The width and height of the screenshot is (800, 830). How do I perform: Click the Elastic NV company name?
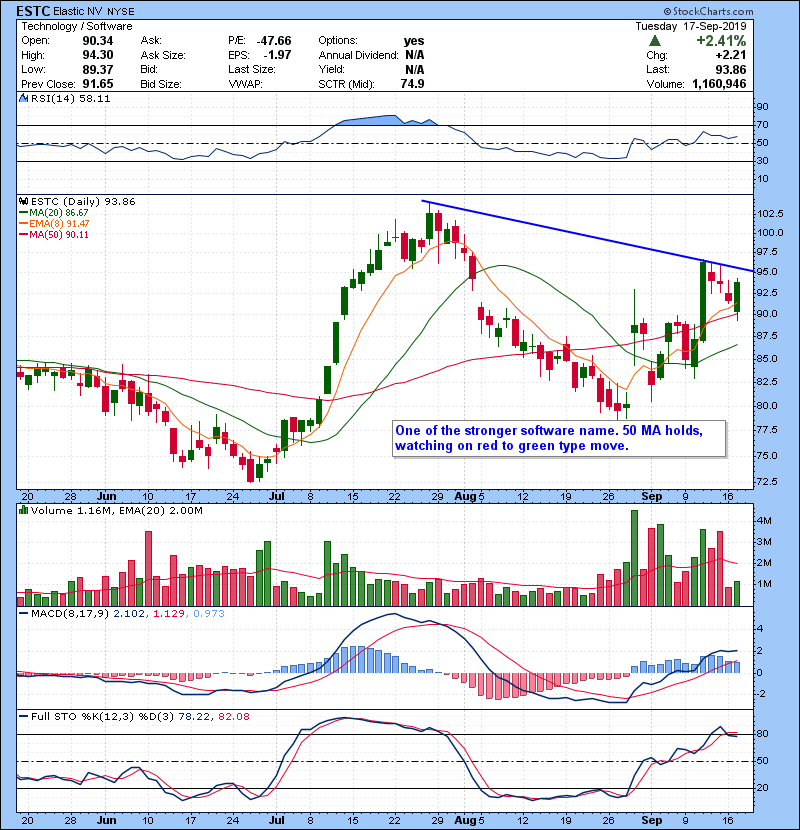[78, 12]
